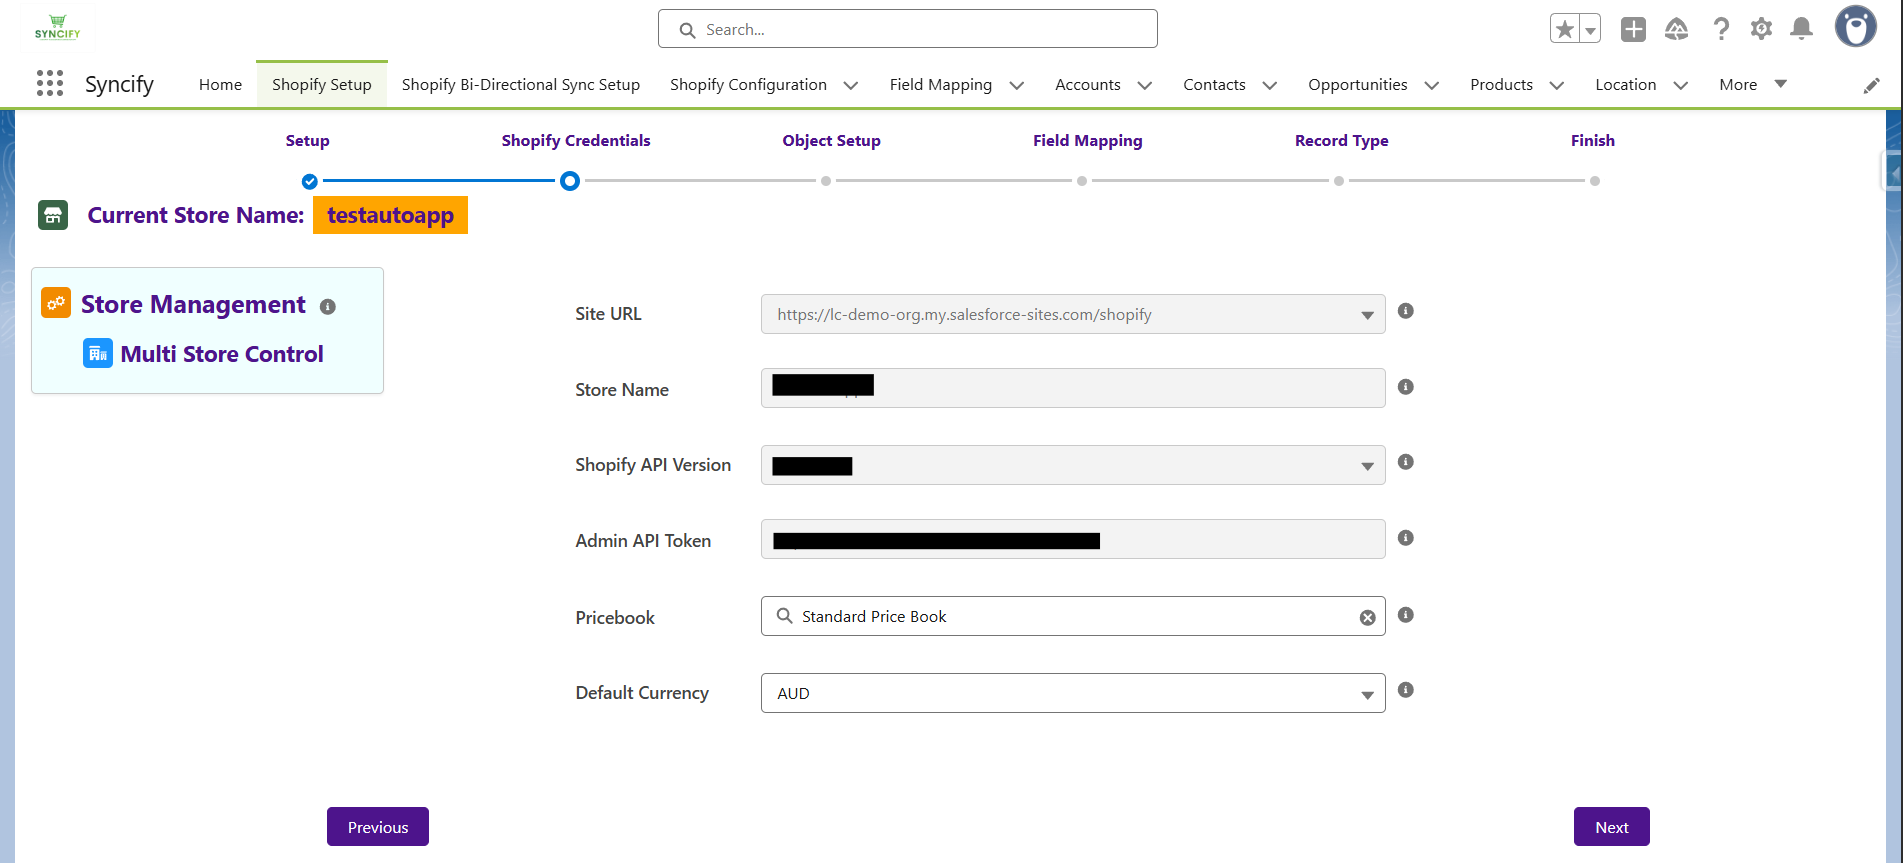Jump to Field Mapping wizard step
1903x863 pixels.
(x=1088, y=141)
